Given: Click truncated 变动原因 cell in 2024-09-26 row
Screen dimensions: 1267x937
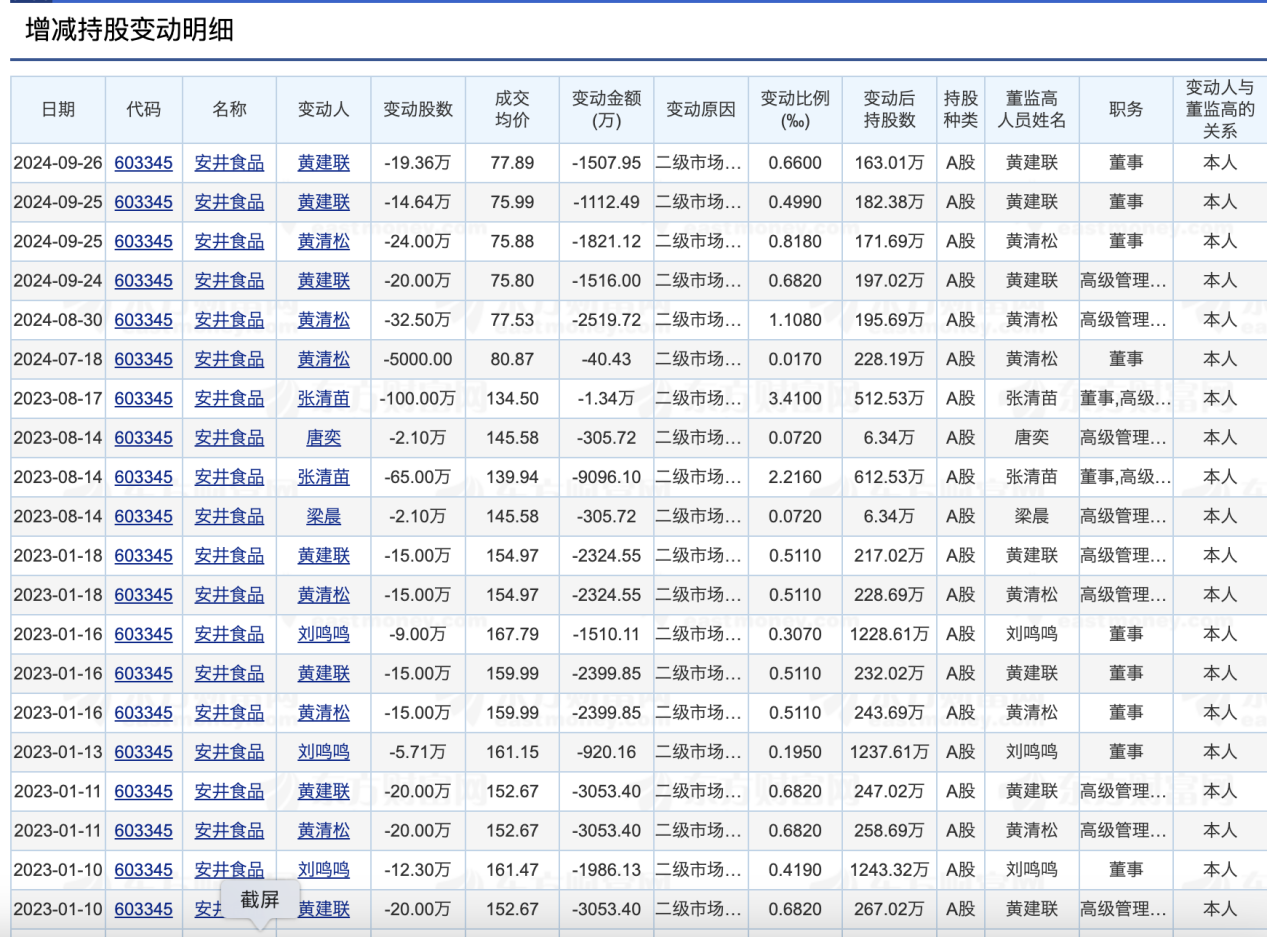Looking at the screenshot, I should [x=700, y=163].
